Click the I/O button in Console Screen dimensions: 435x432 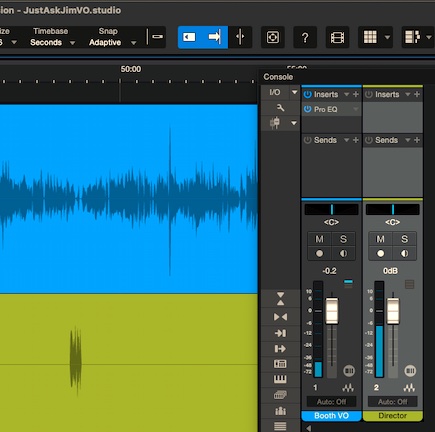(275, 92)
